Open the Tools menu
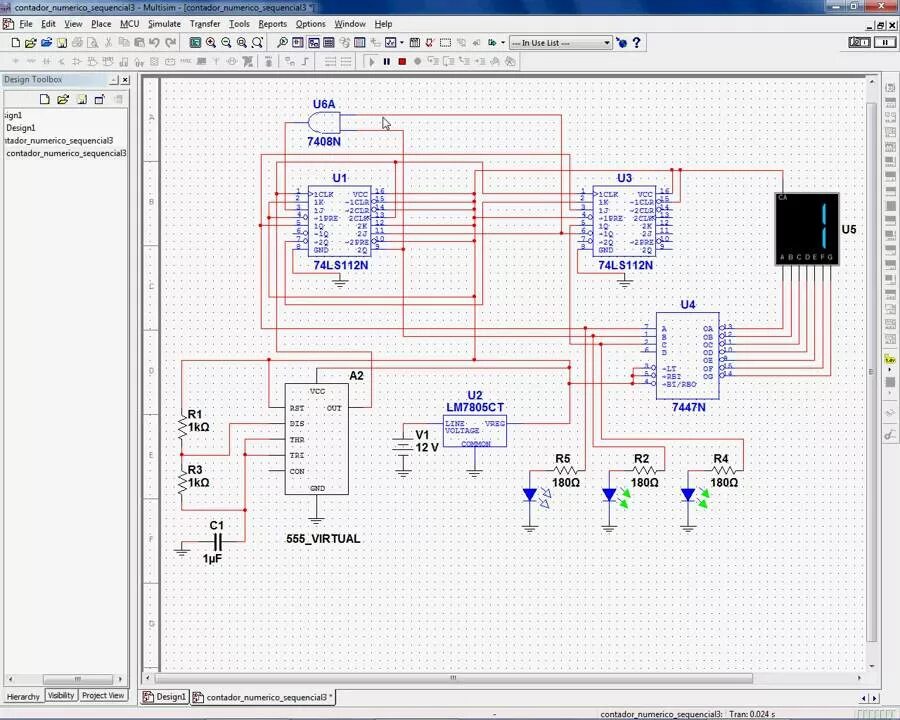Viewport: 900px width, 720px height. [x=239, y=24]
